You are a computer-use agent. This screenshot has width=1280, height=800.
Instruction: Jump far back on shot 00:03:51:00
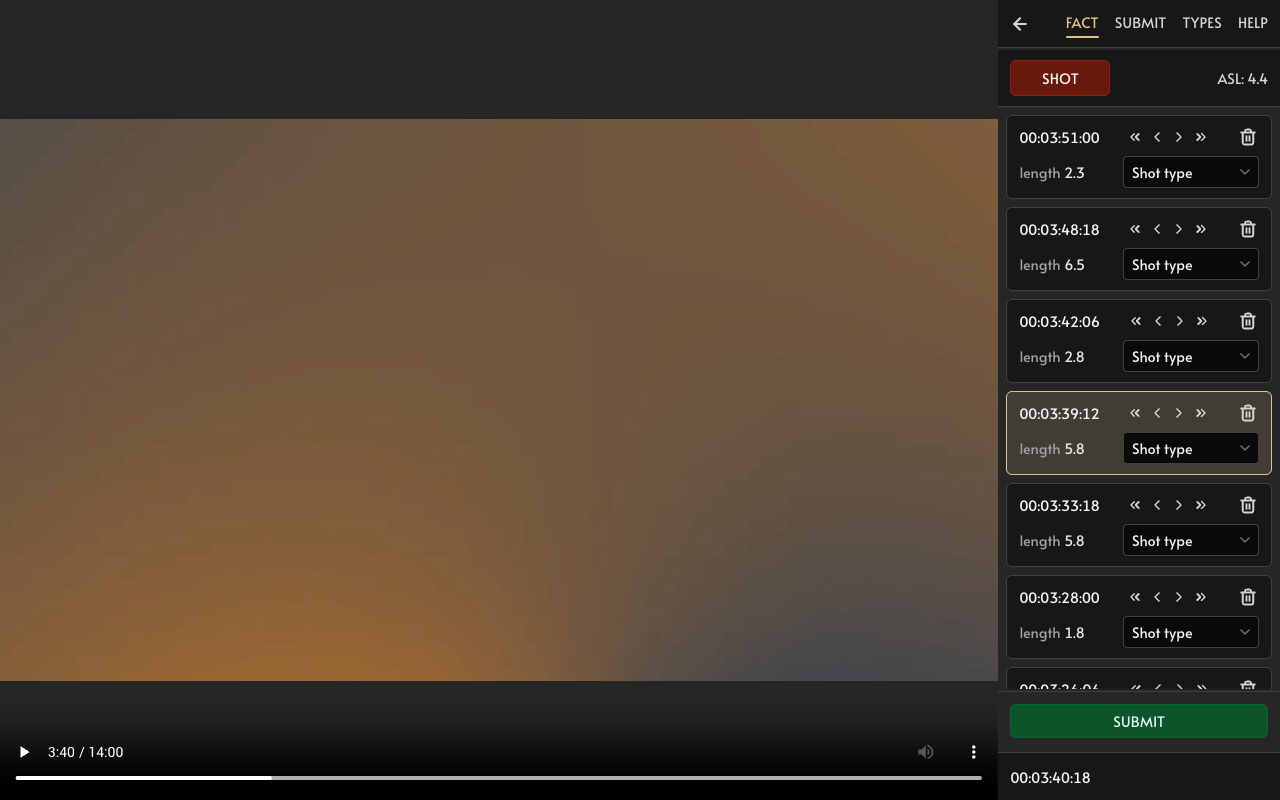(1135, 137)
